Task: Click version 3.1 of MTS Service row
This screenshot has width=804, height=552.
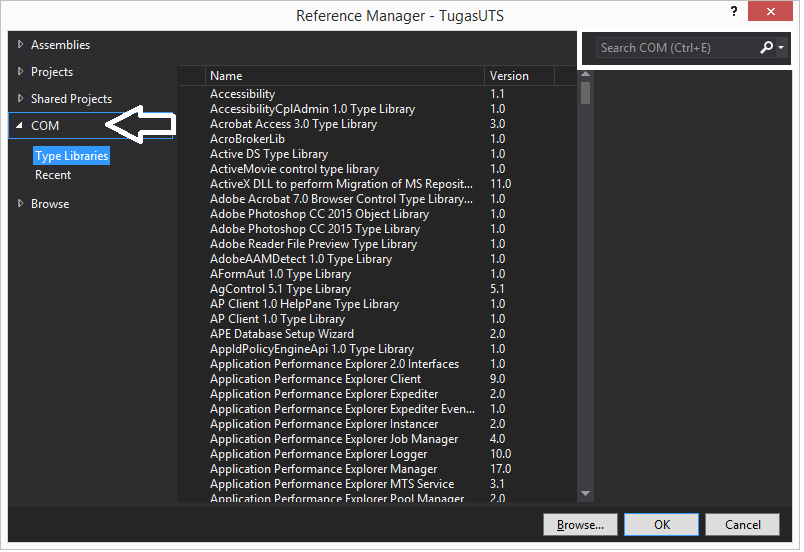Action: coord(497,484)
